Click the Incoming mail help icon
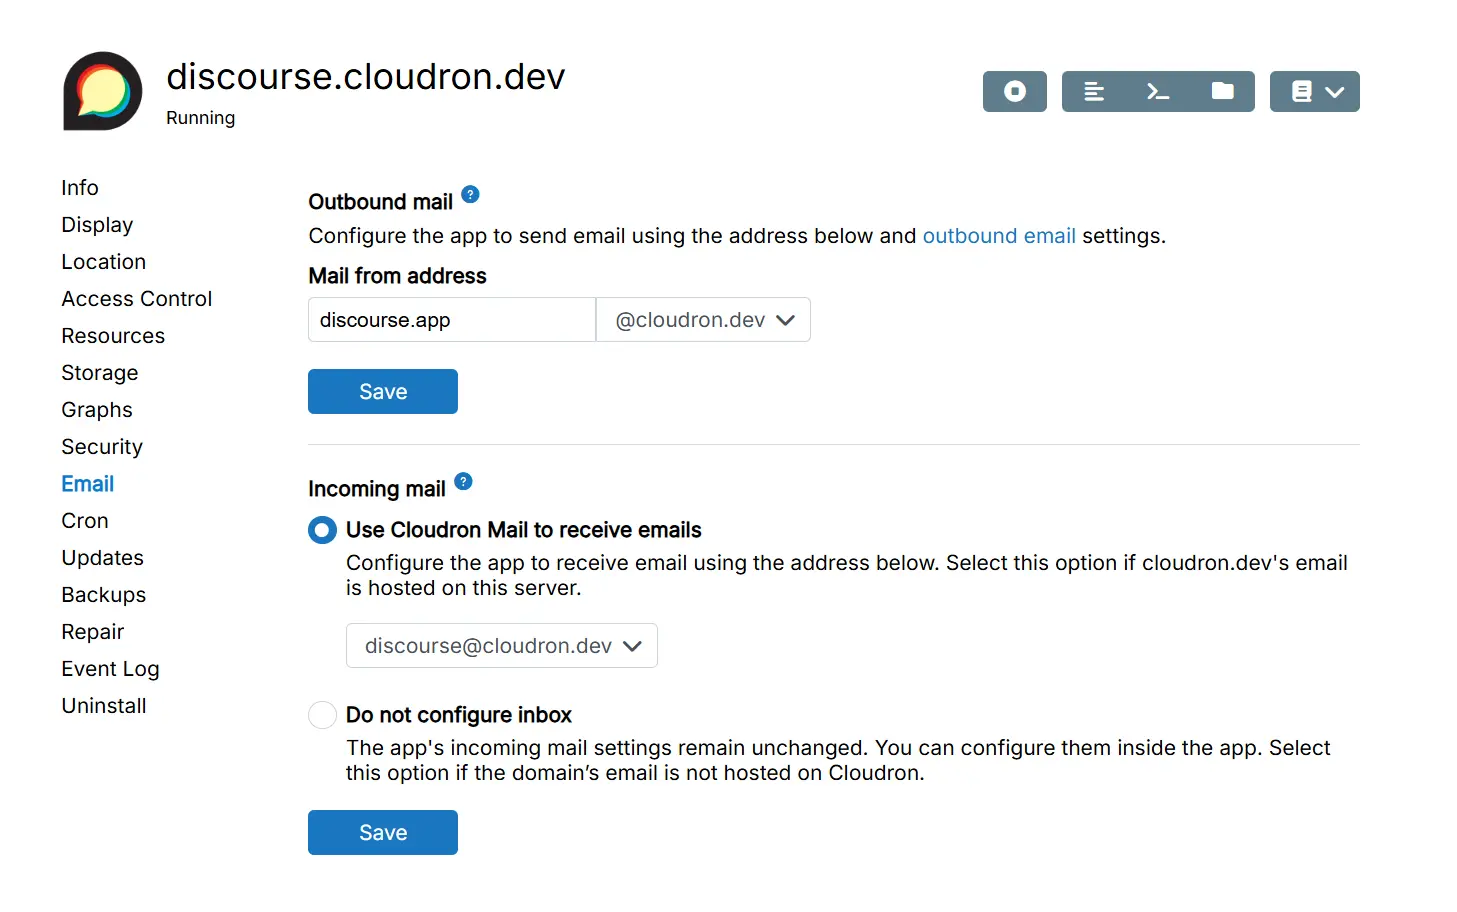Viewport: 1457px width, 912px height. (463, 482)
